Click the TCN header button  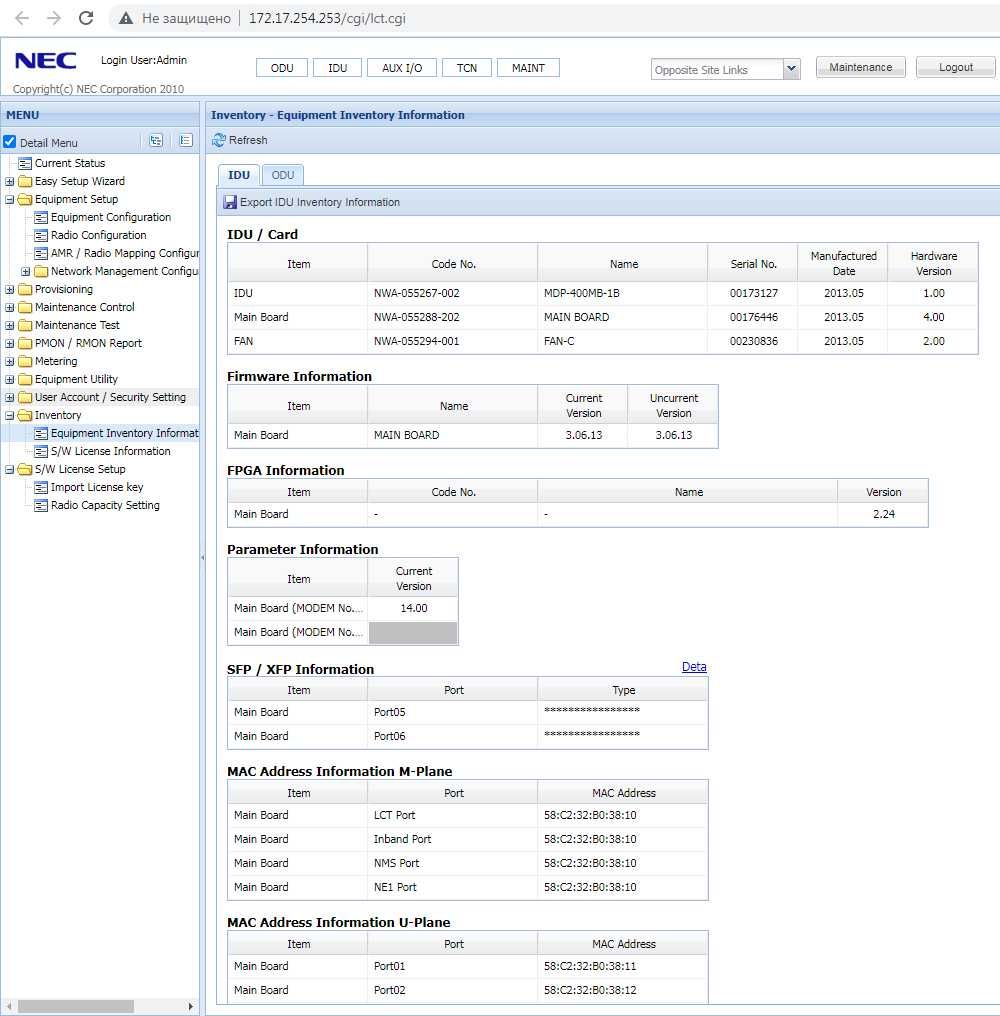pos(467,68)
